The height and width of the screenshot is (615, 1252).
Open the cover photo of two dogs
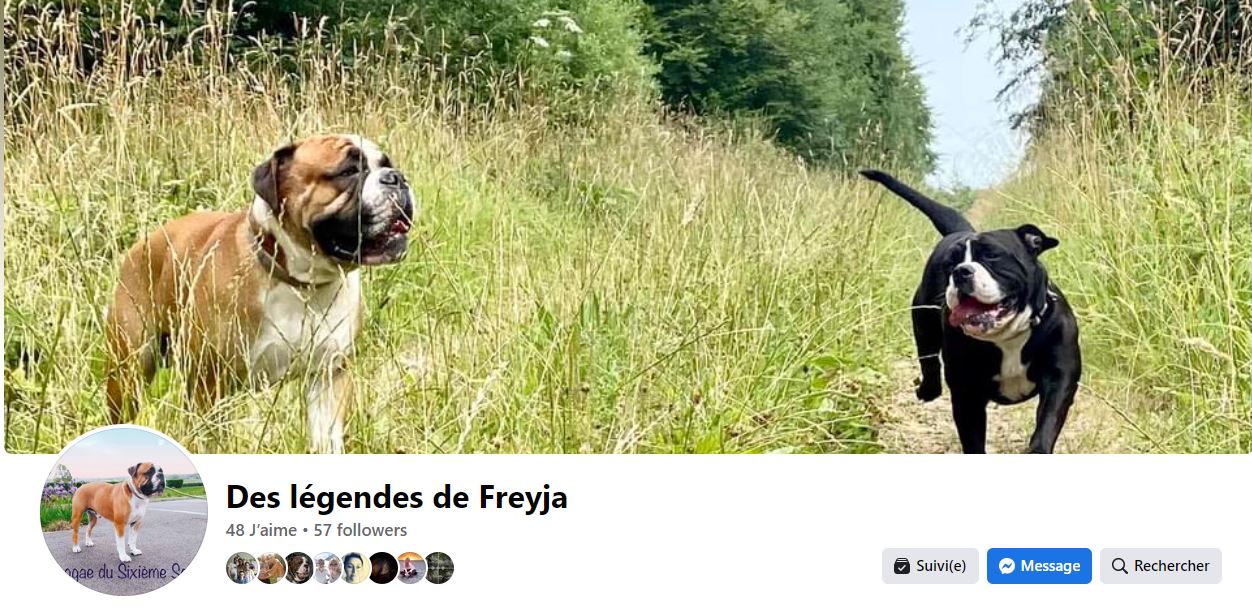coord(626,227)
